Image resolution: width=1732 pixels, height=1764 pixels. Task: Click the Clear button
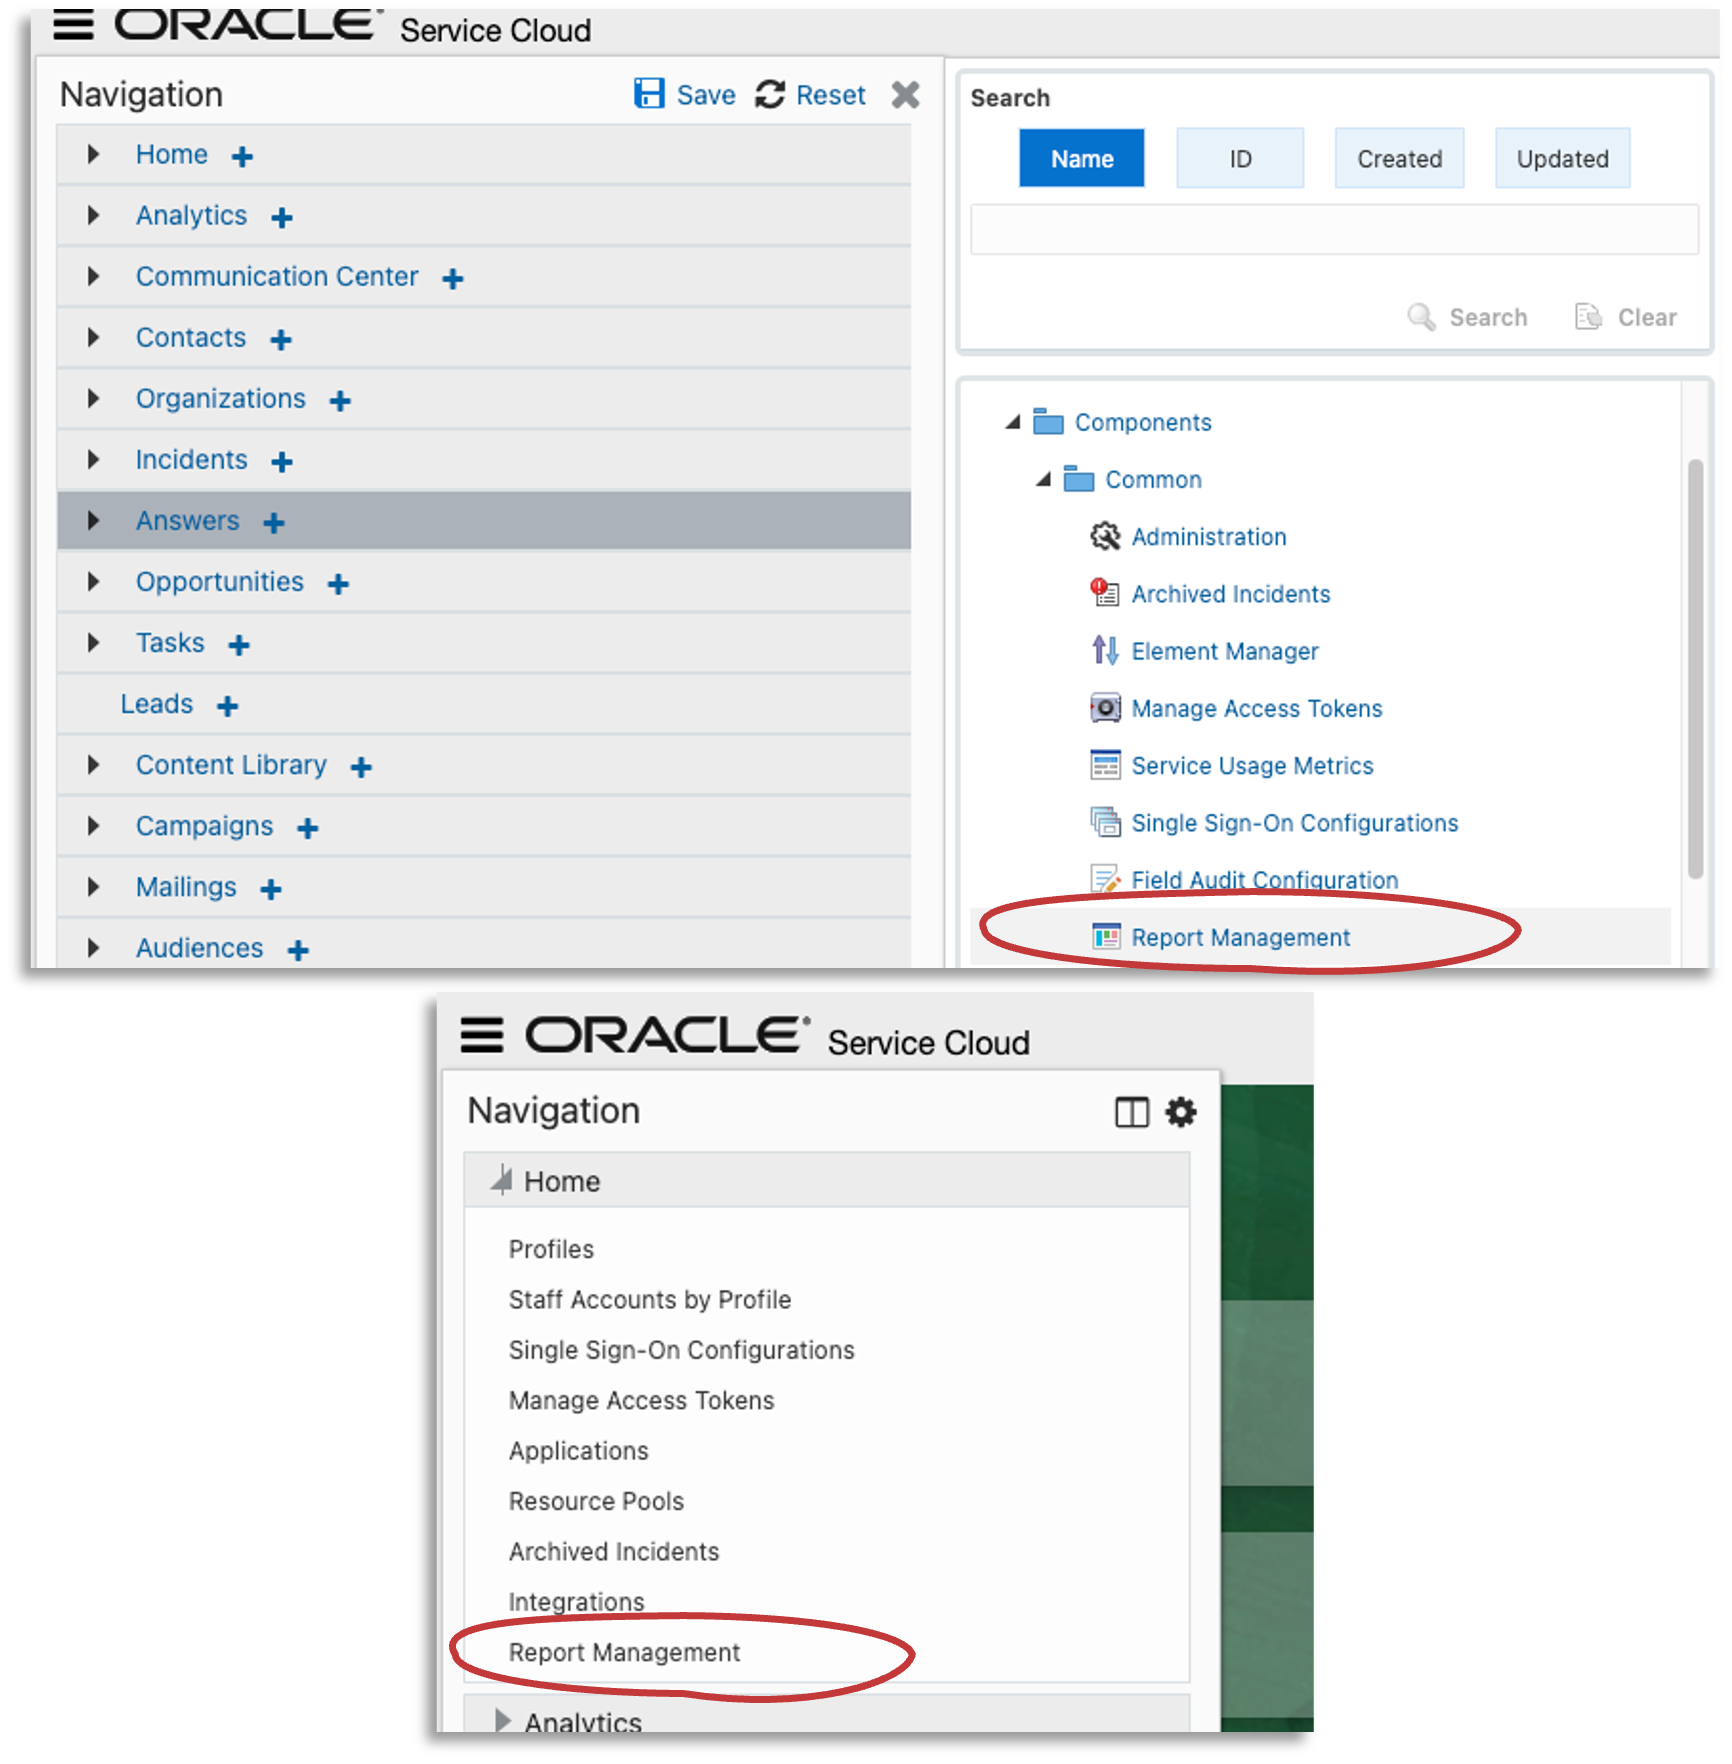(x=1625, y=317)
